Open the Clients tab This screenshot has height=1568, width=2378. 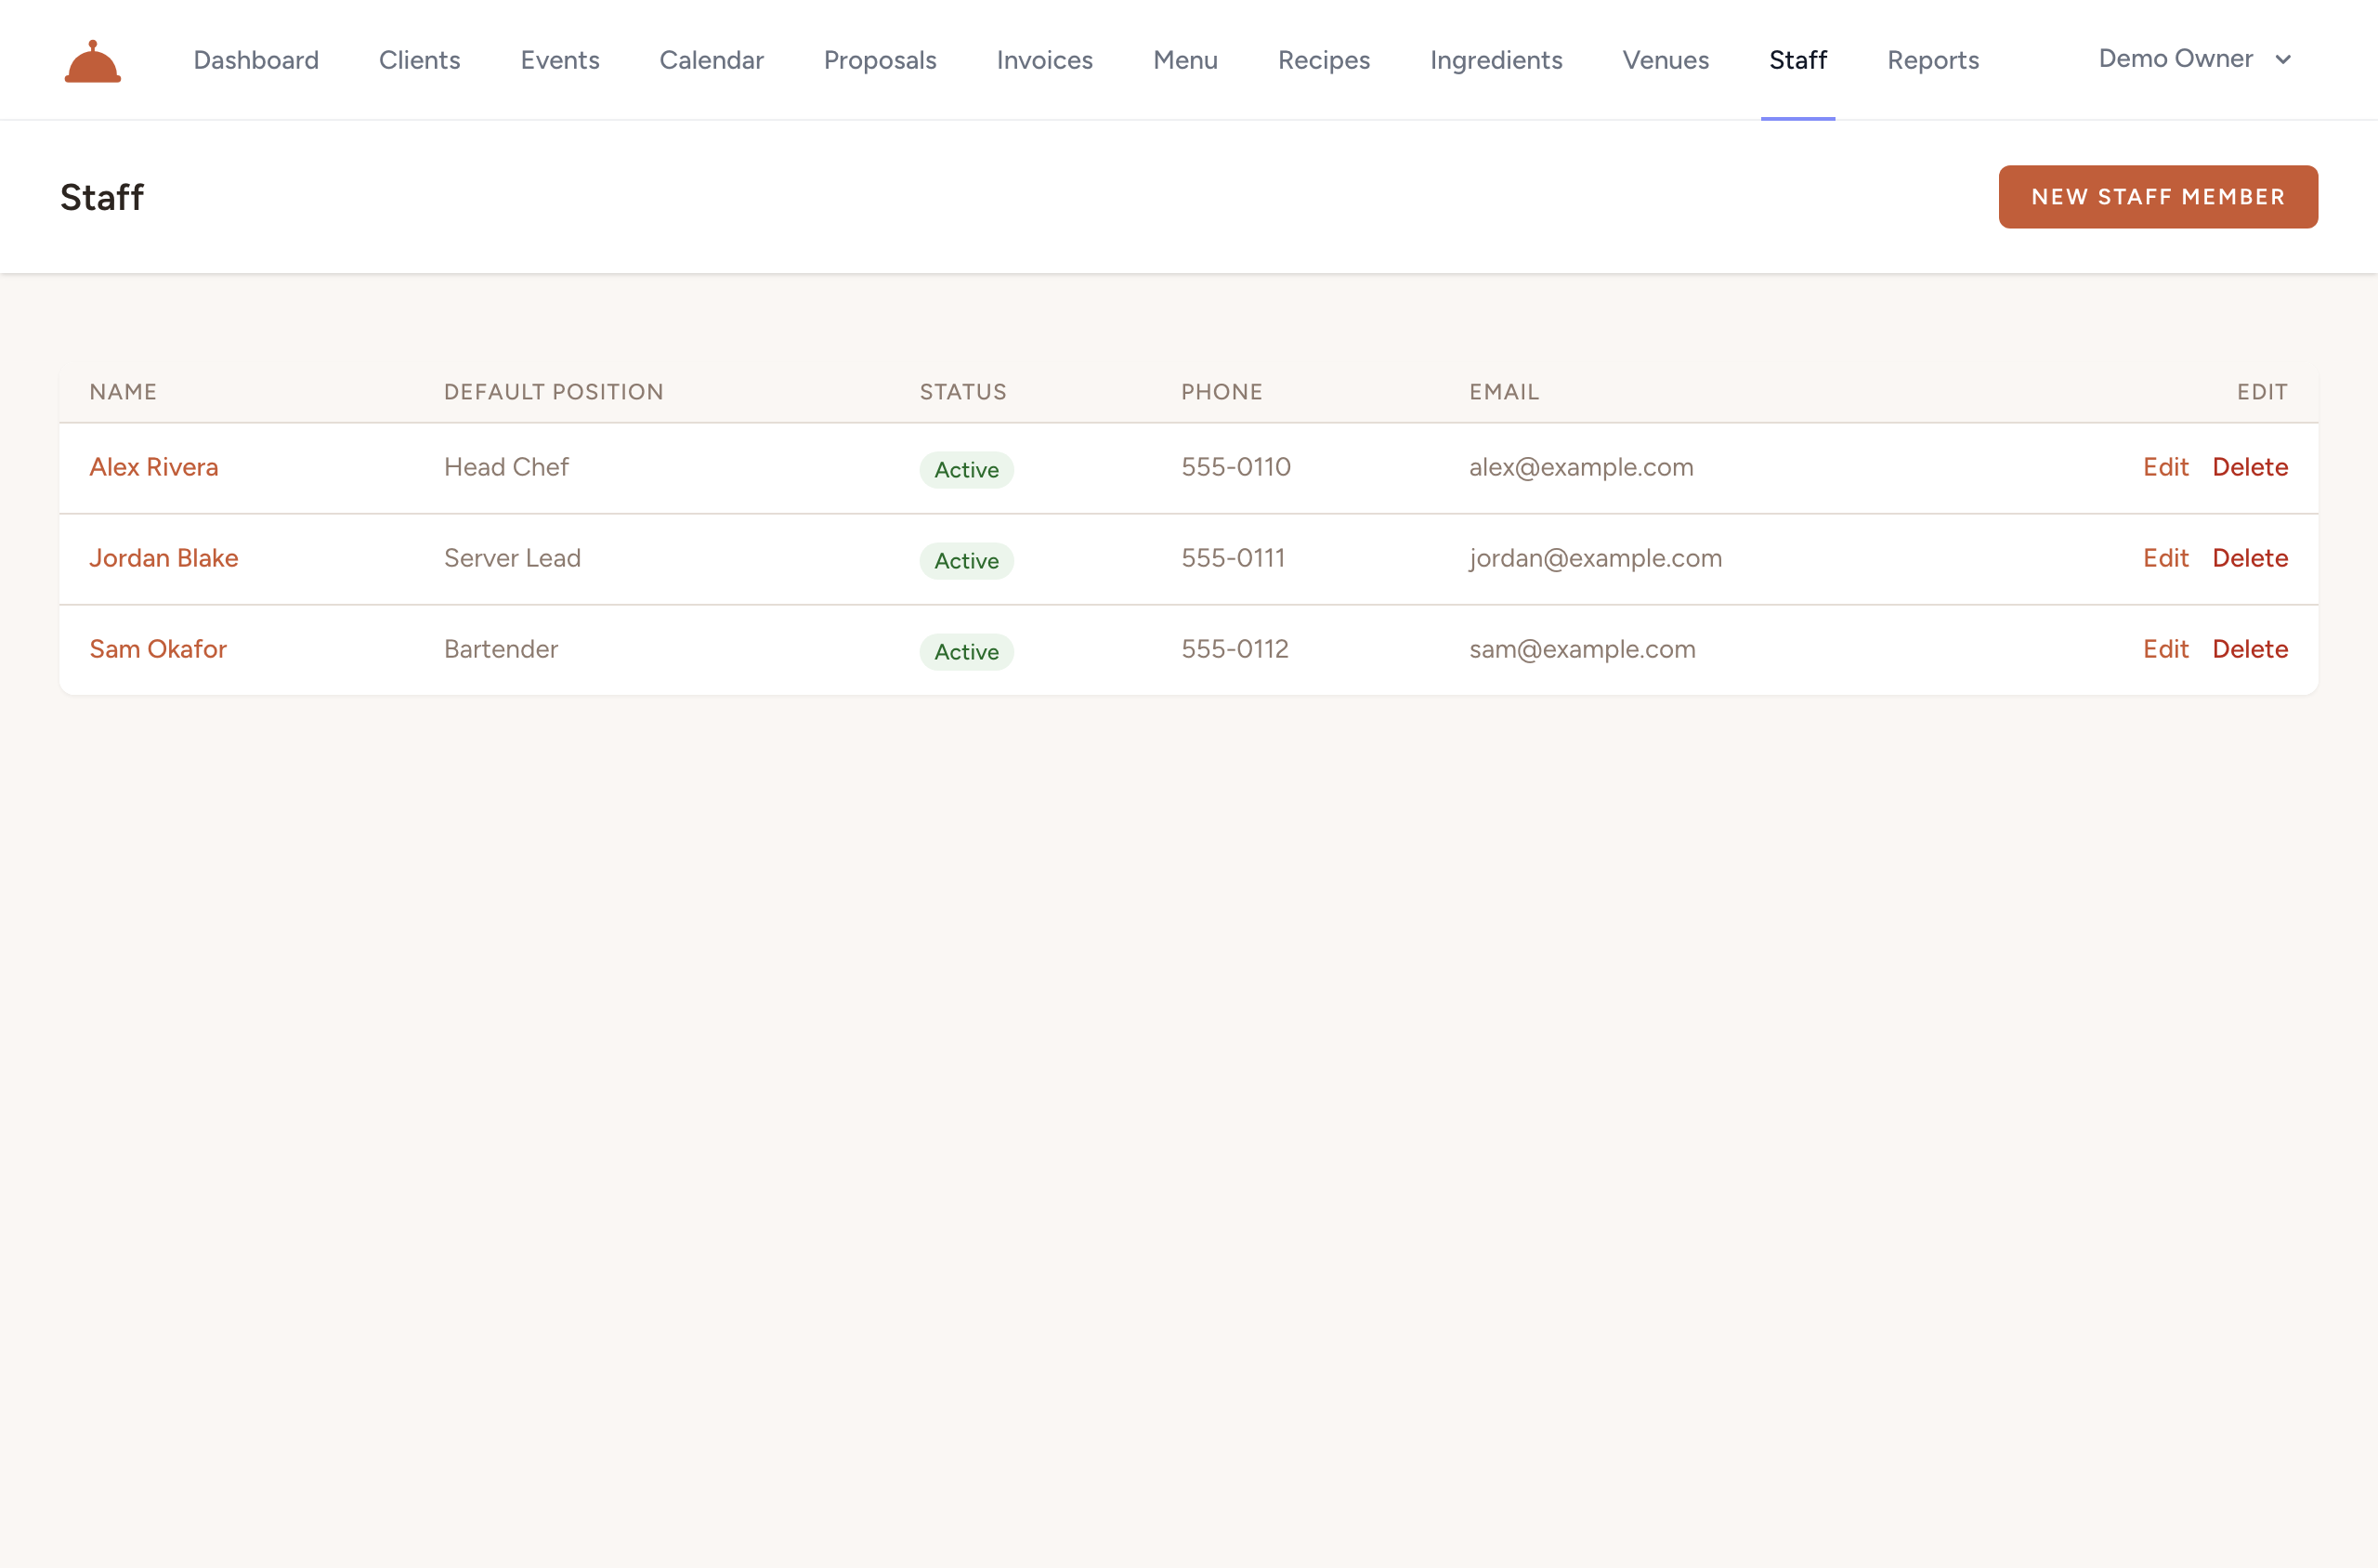tap(419, 60)
